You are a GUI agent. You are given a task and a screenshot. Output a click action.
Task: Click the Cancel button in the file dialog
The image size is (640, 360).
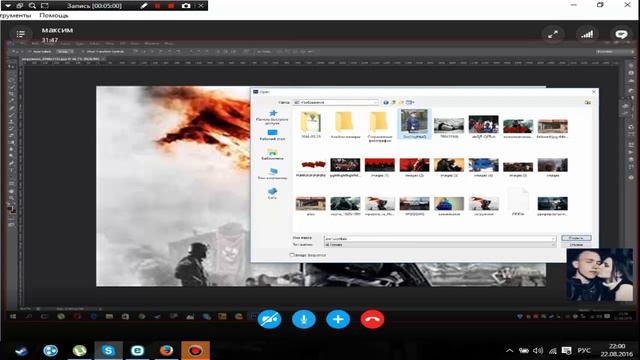(576, 244)
